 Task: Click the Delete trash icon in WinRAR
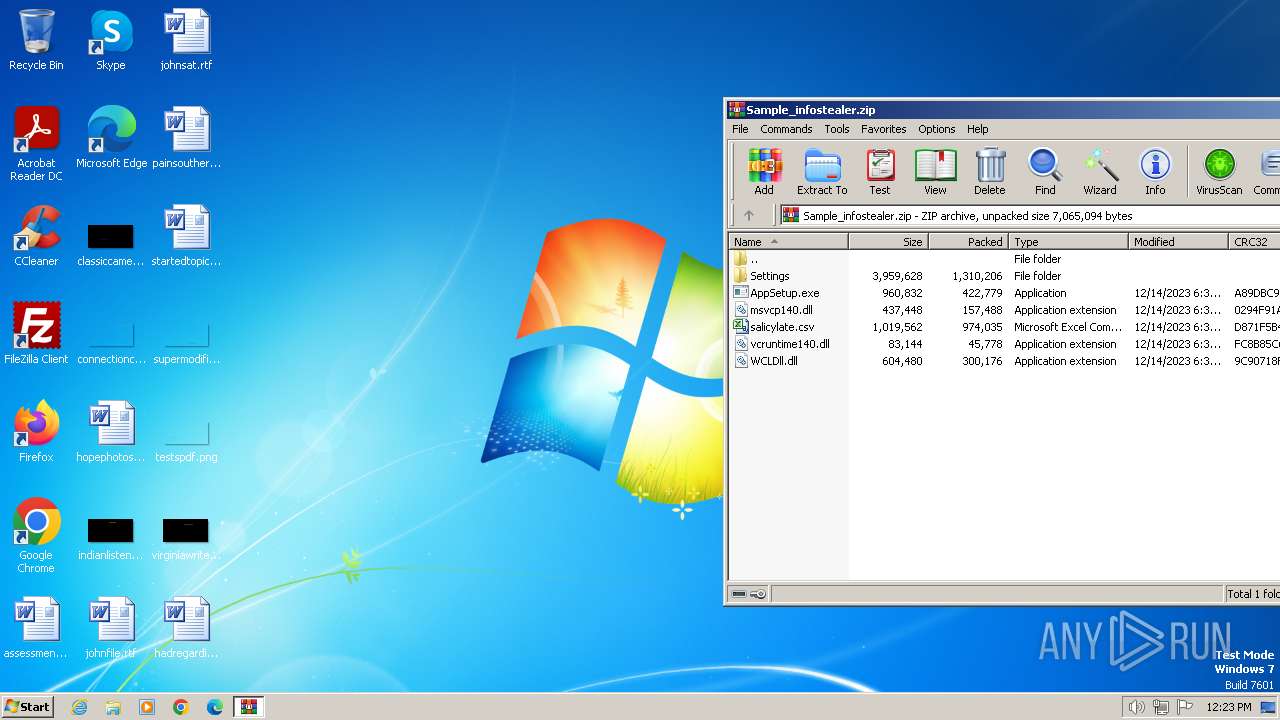coord(990,171)
